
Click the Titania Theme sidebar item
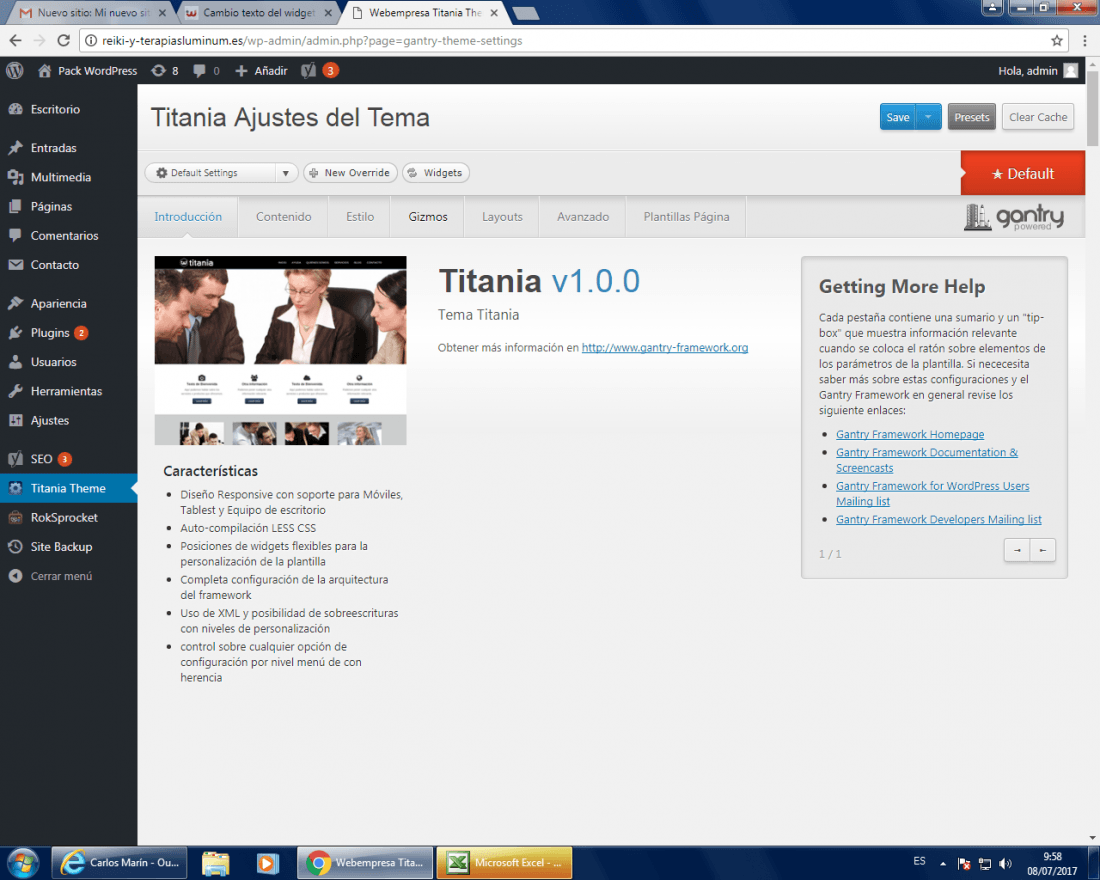(68, 488)
